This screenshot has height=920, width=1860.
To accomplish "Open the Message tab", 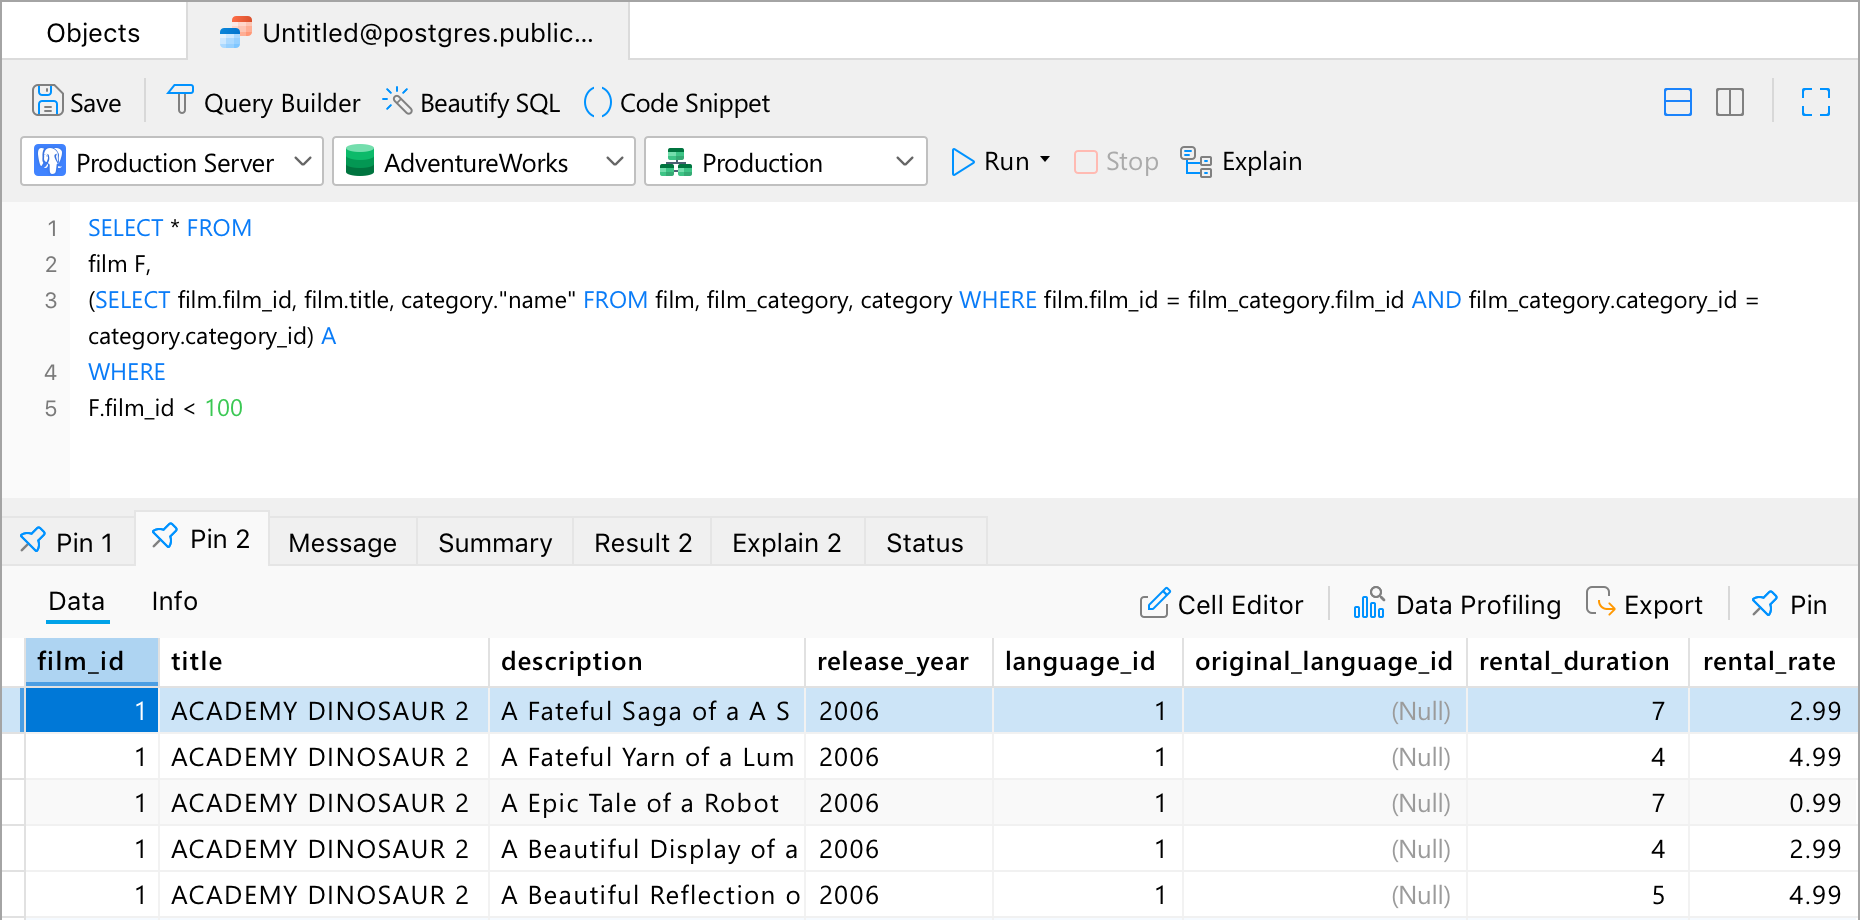I will pos(342,542).
